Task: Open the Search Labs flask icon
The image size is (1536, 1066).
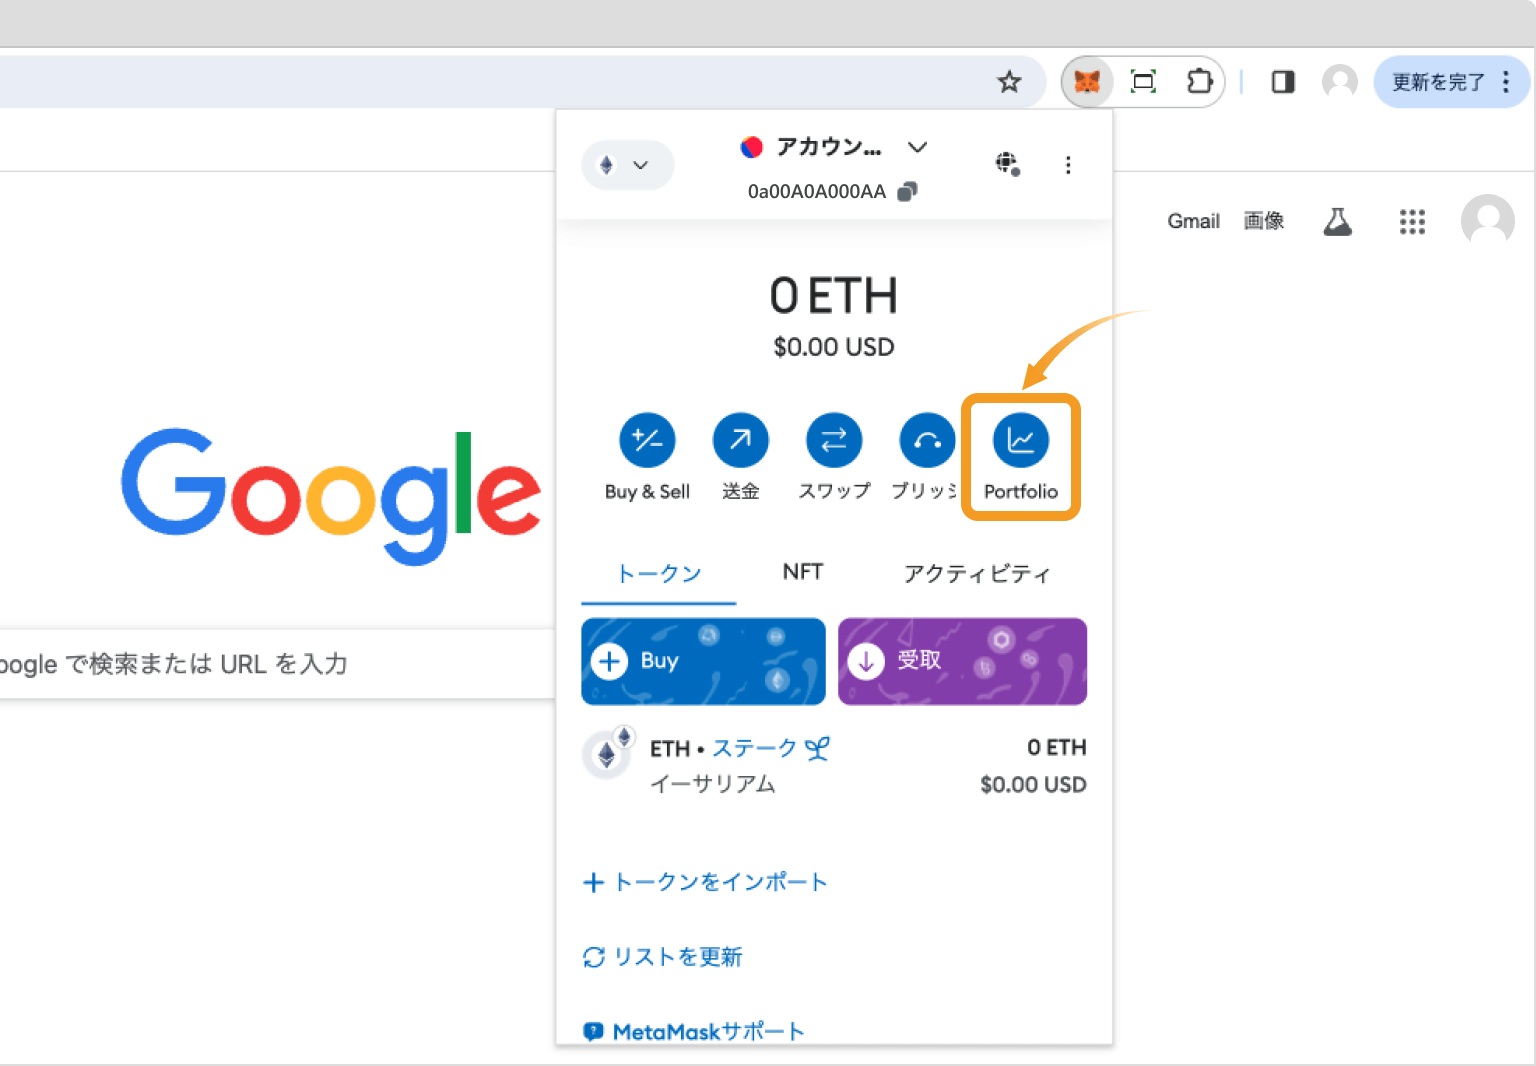Action: pos(1338,221)
